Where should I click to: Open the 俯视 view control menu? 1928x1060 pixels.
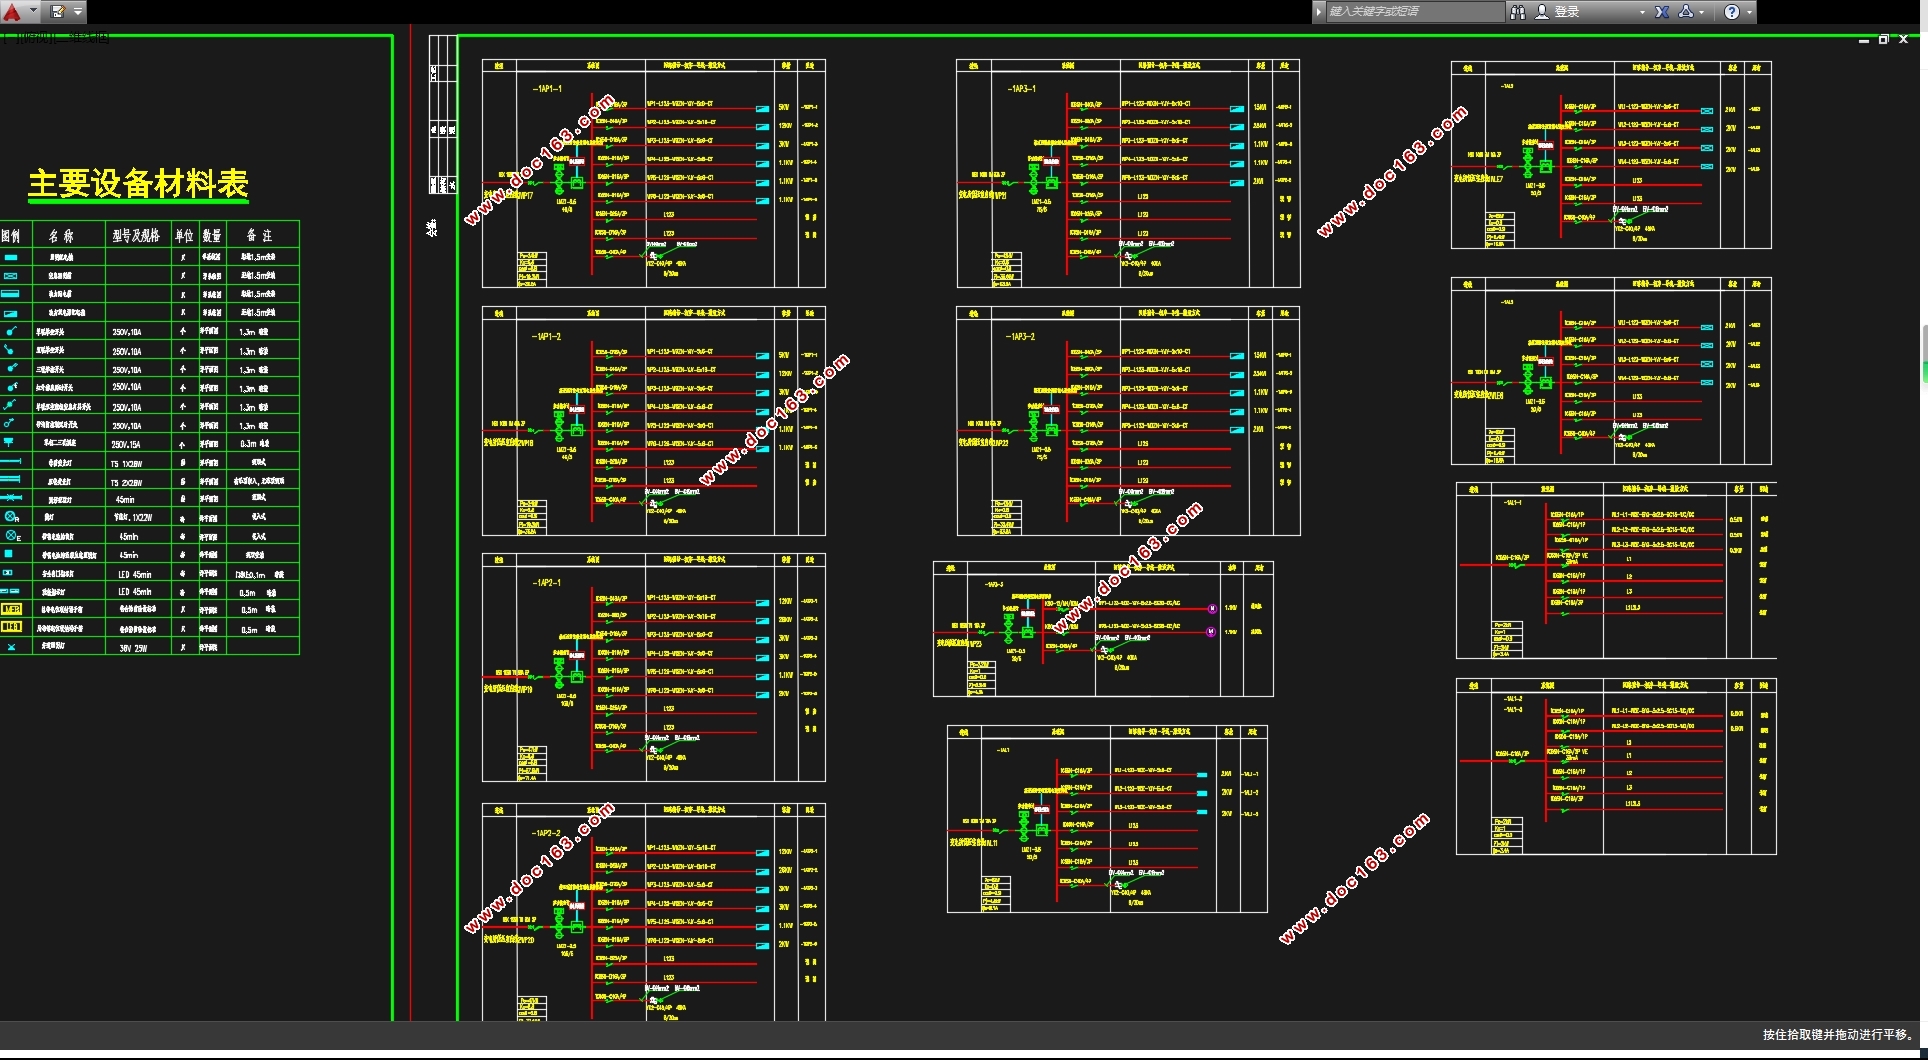tap(37, 37)
